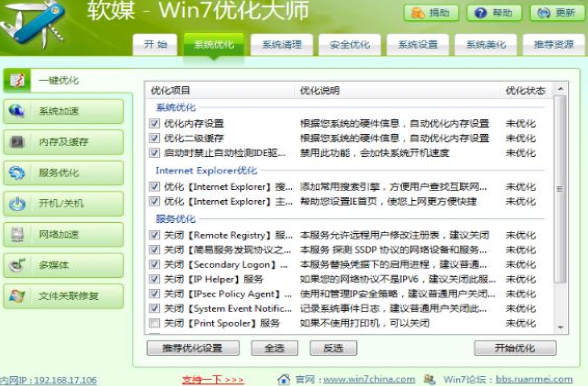Click the 内存及缓存 chip icon
588x386 pixels.
(x=17, y=142)
